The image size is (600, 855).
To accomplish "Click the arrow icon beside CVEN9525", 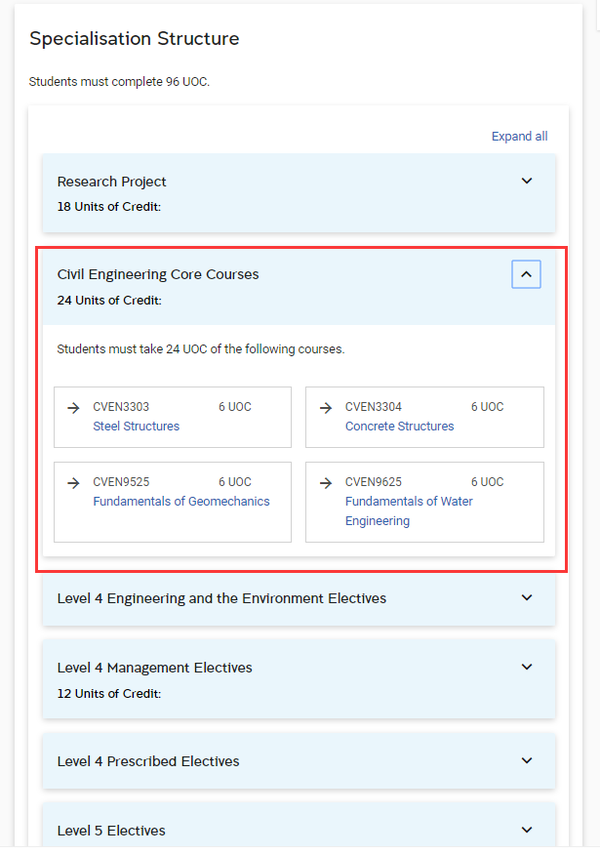I will click(x=73, y=483).
